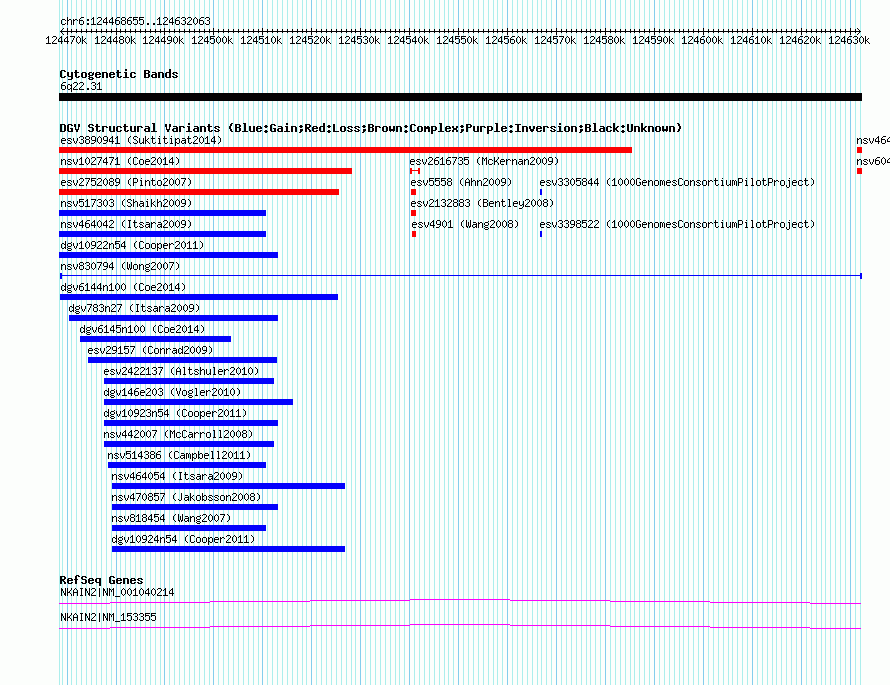Click dgv6145n100 (Coe2014) label
This screenshot has height=685, width=890.
pos(142,329)
